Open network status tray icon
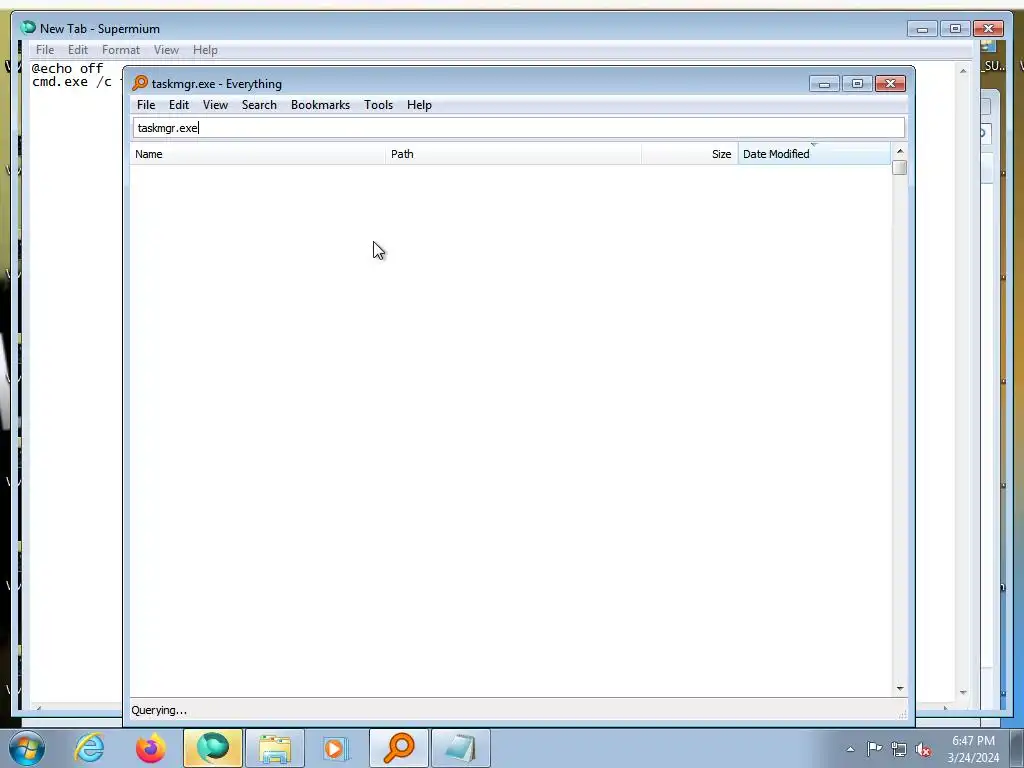 tap(899, 749)
